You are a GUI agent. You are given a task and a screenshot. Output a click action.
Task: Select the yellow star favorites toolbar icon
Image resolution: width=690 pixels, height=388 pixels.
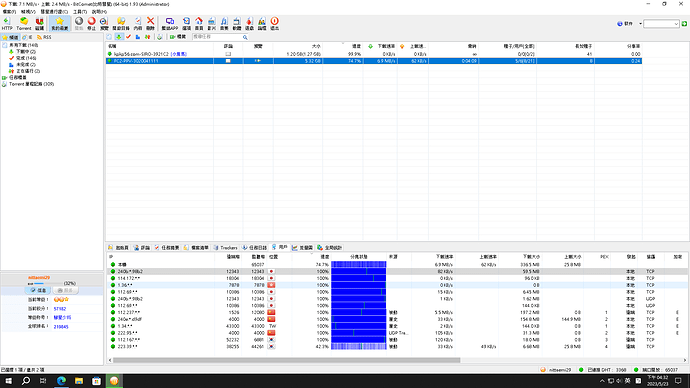(59, 23)
